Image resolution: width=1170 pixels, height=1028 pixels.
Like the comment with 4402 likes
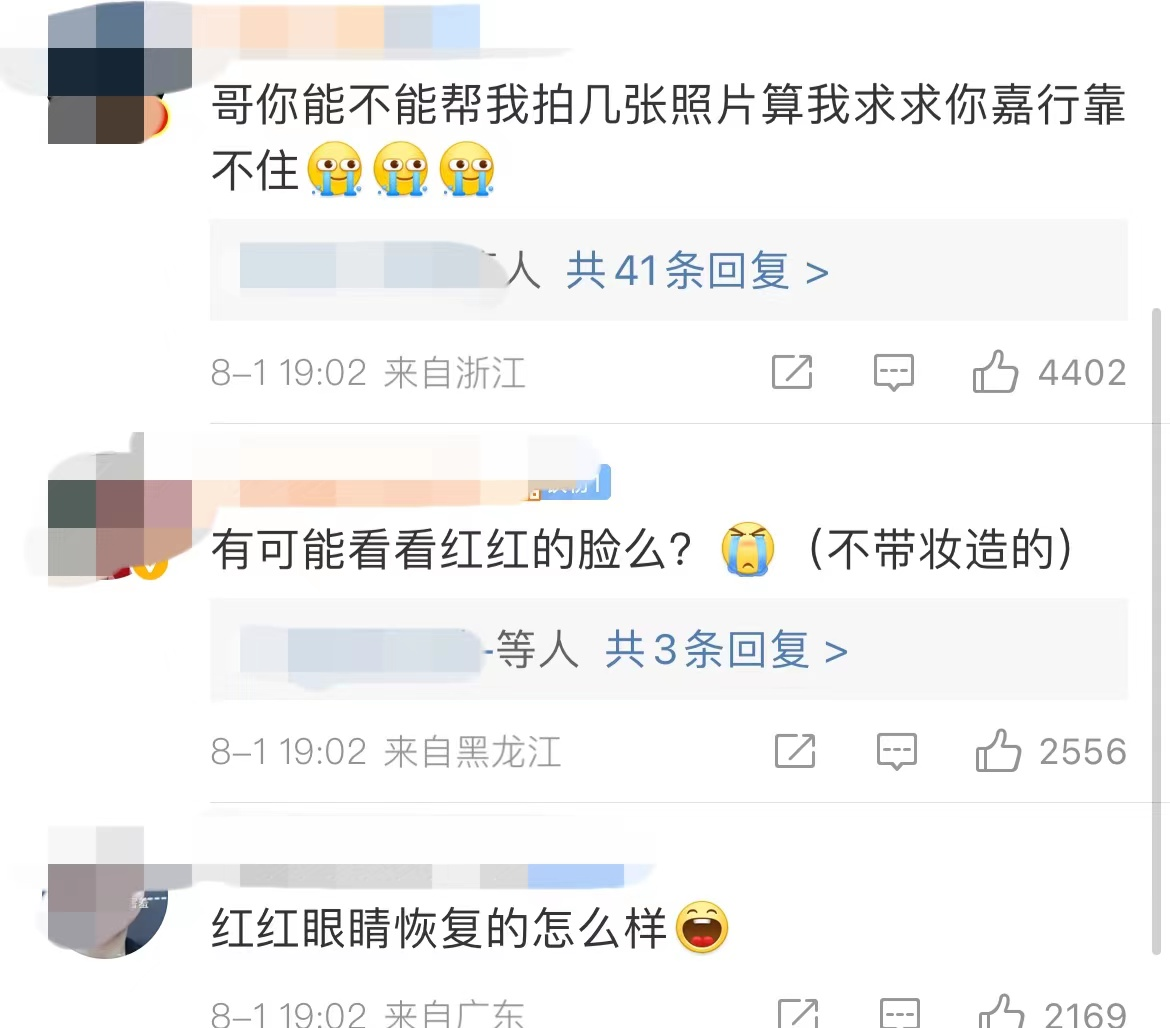click(995, 372)
